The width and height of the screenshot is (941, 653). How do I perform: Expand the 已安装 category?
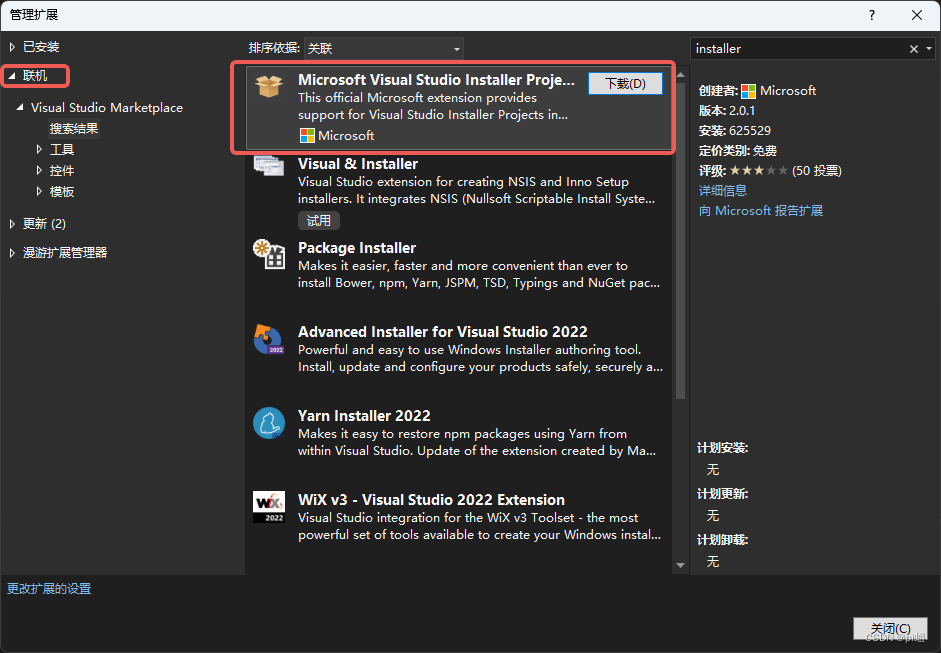pos(12,47)
